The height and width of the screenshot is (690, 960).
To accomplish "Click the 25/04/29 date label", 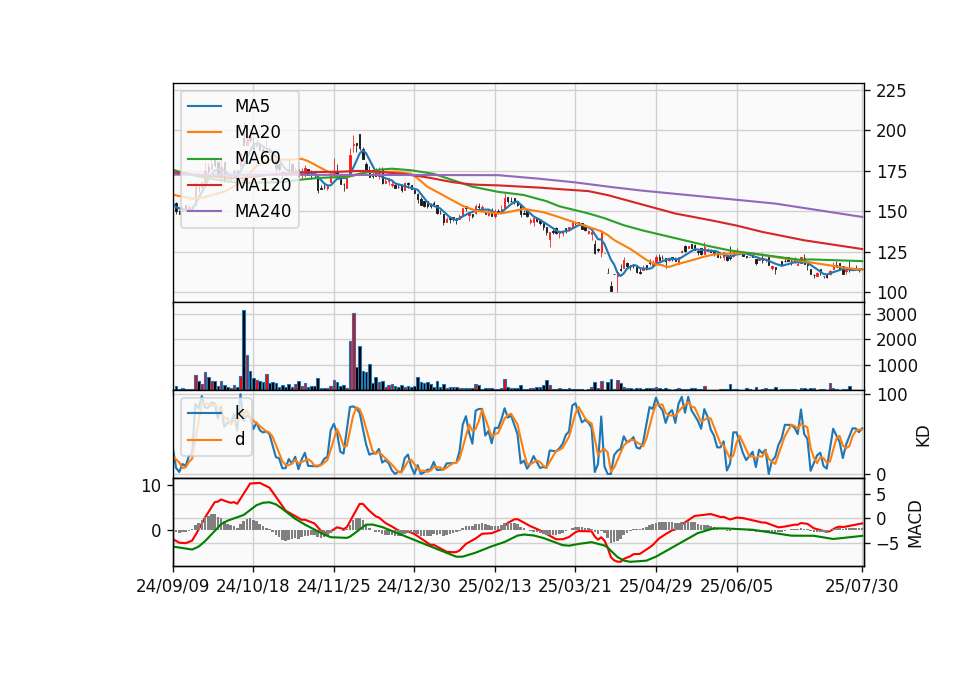I will (x=656, y=586).
